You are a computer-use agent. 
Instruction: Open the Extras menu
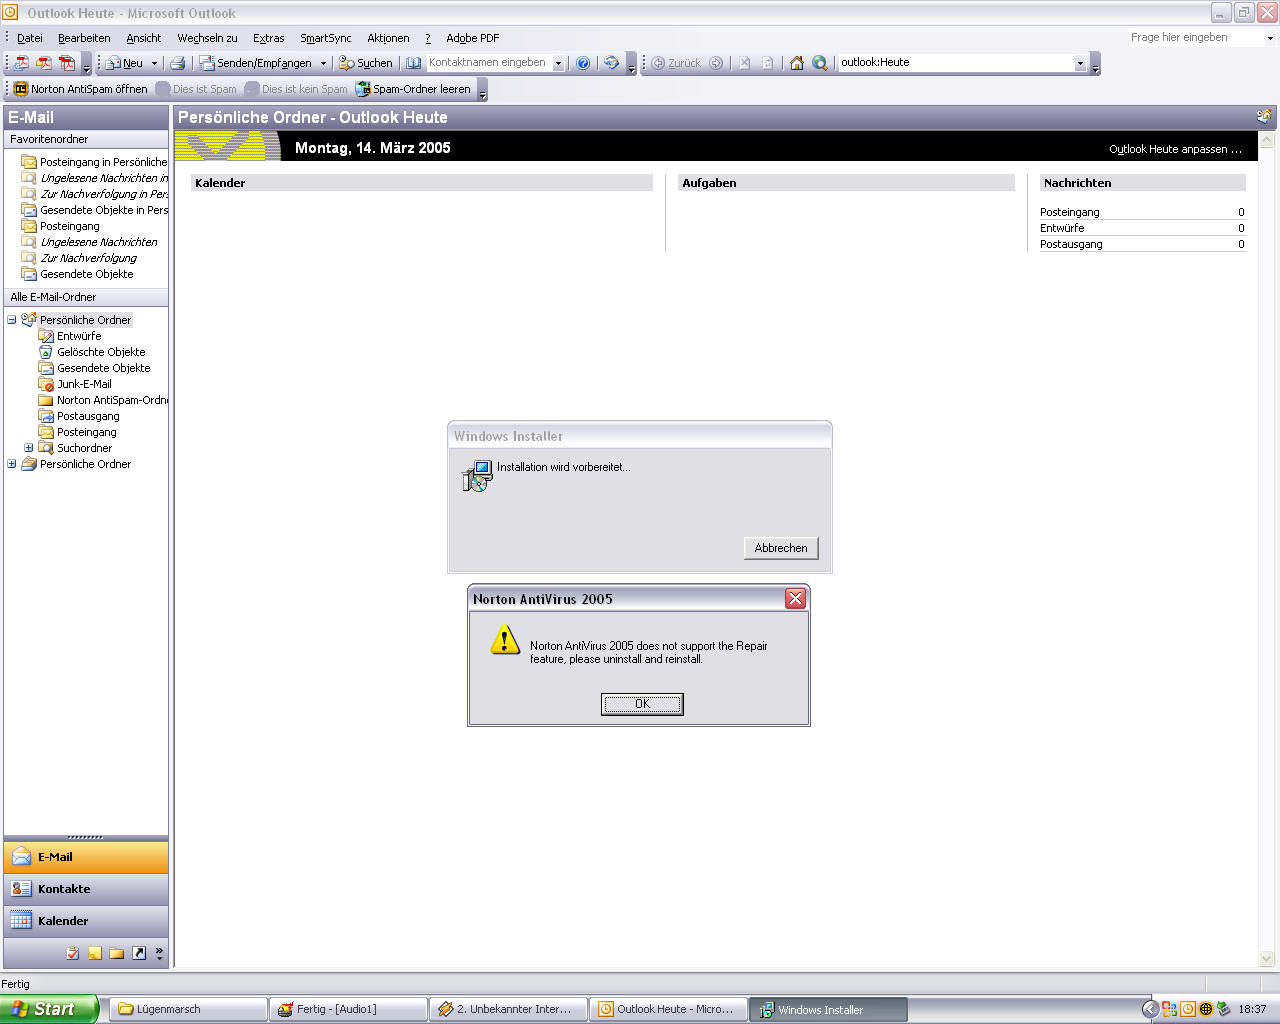(269, 38)
